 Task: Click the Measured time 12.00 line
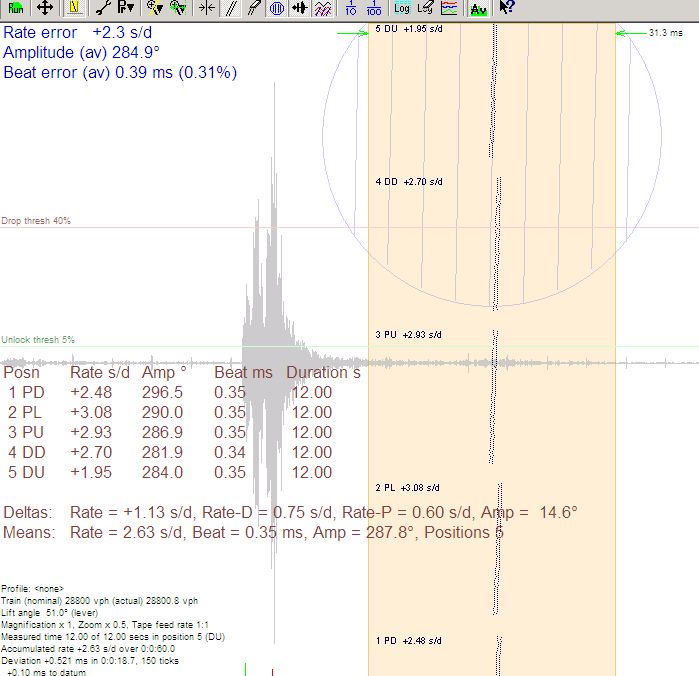click(x=113, y=637)
